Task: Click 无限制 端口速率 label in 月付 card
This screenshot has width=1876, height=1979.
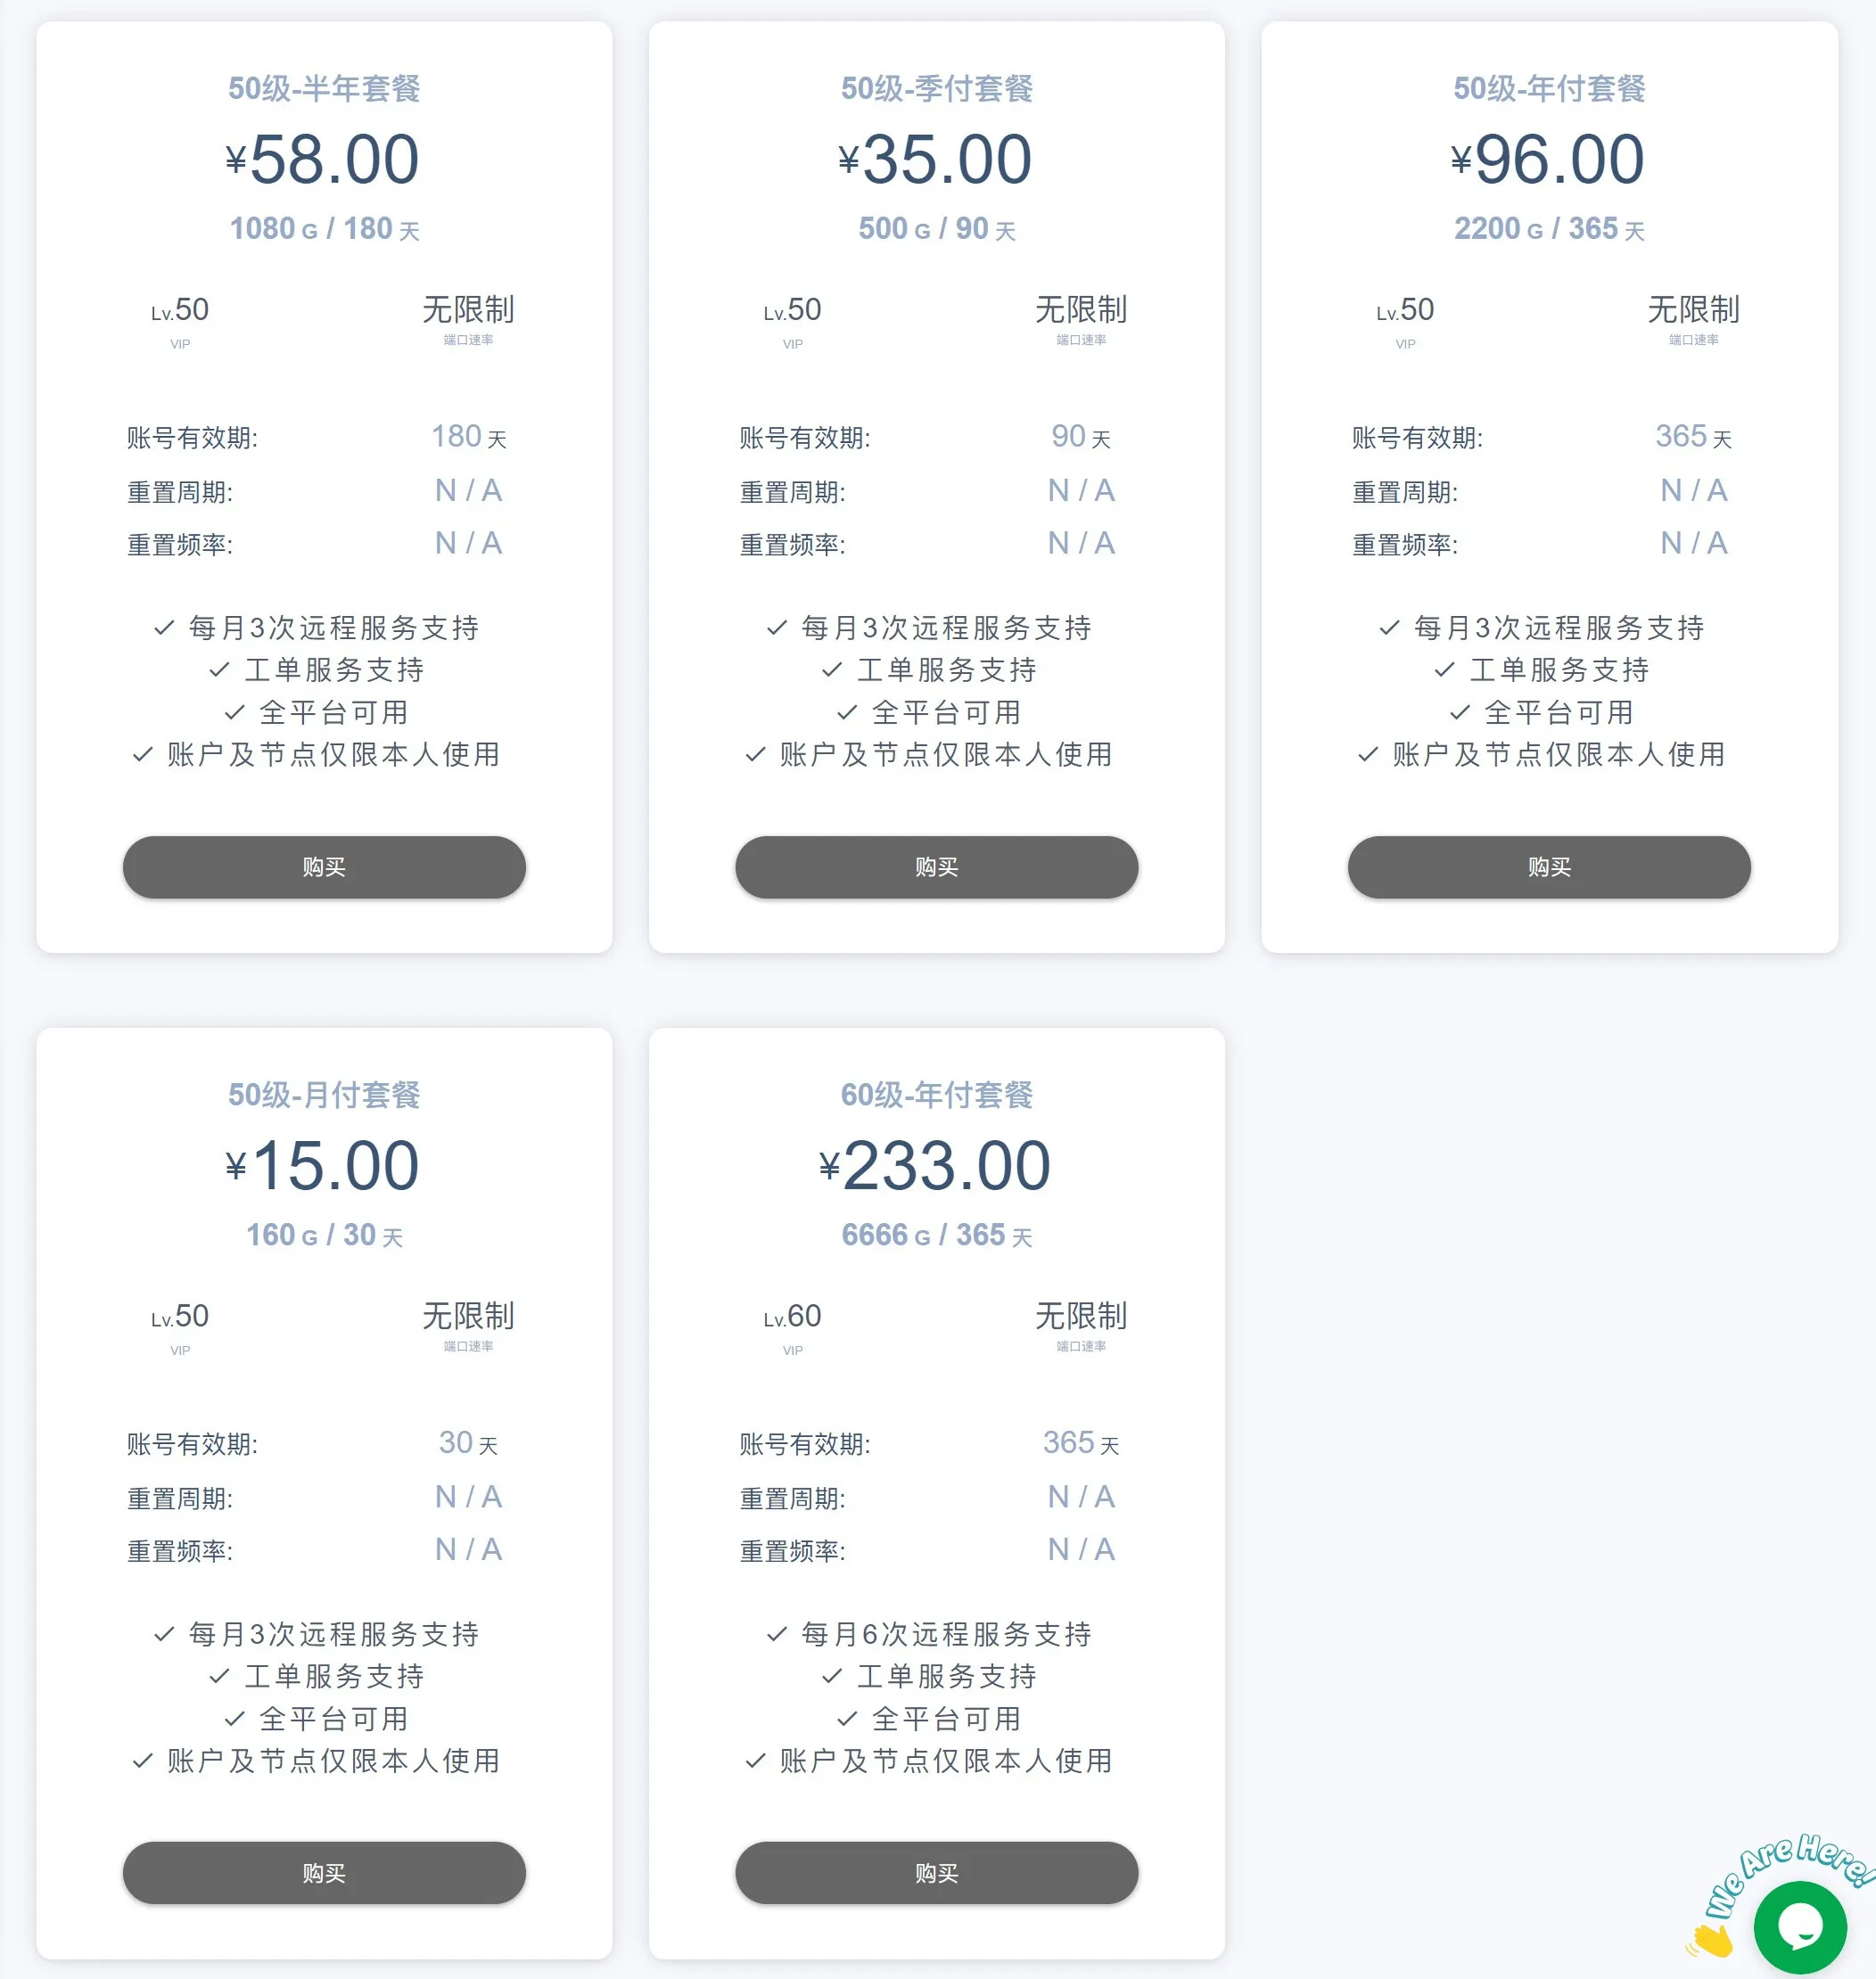Action: [468, 1324]
